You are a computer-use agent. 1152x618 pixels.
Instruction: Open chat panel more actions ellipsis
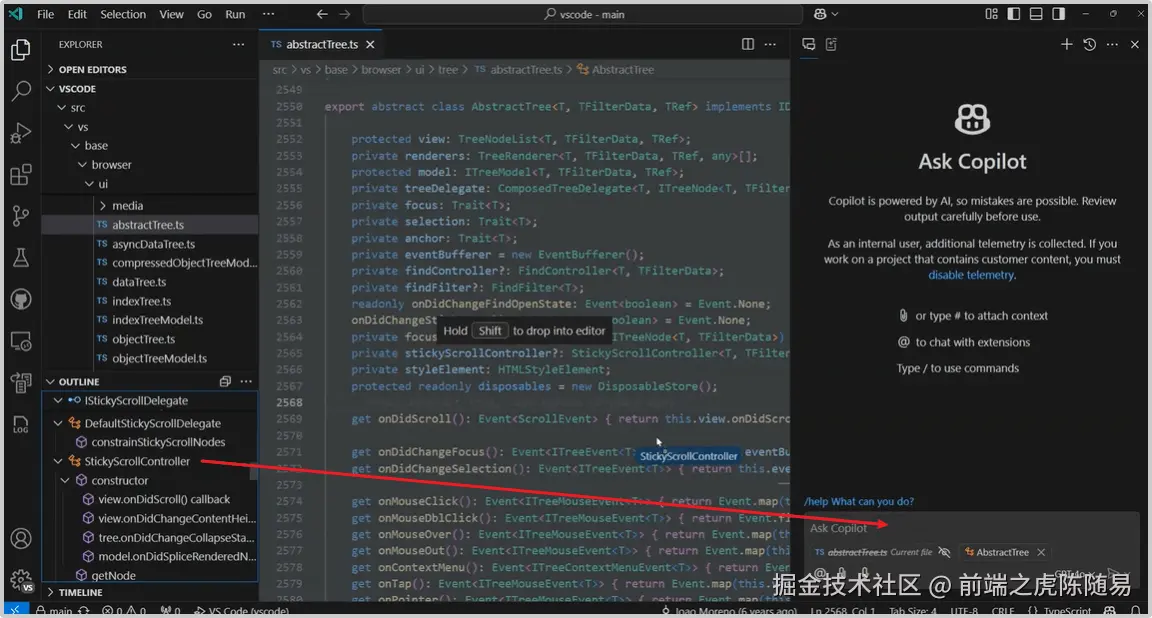tap(1112, 45)
